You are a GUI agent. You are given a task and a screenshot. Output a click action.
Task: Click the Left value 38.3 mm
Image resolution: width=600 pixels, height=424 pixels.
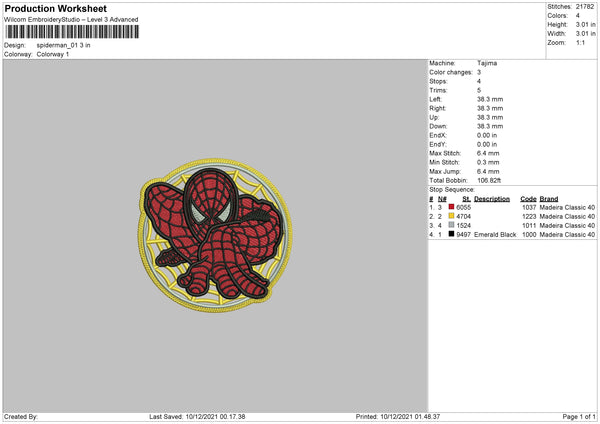490,99
